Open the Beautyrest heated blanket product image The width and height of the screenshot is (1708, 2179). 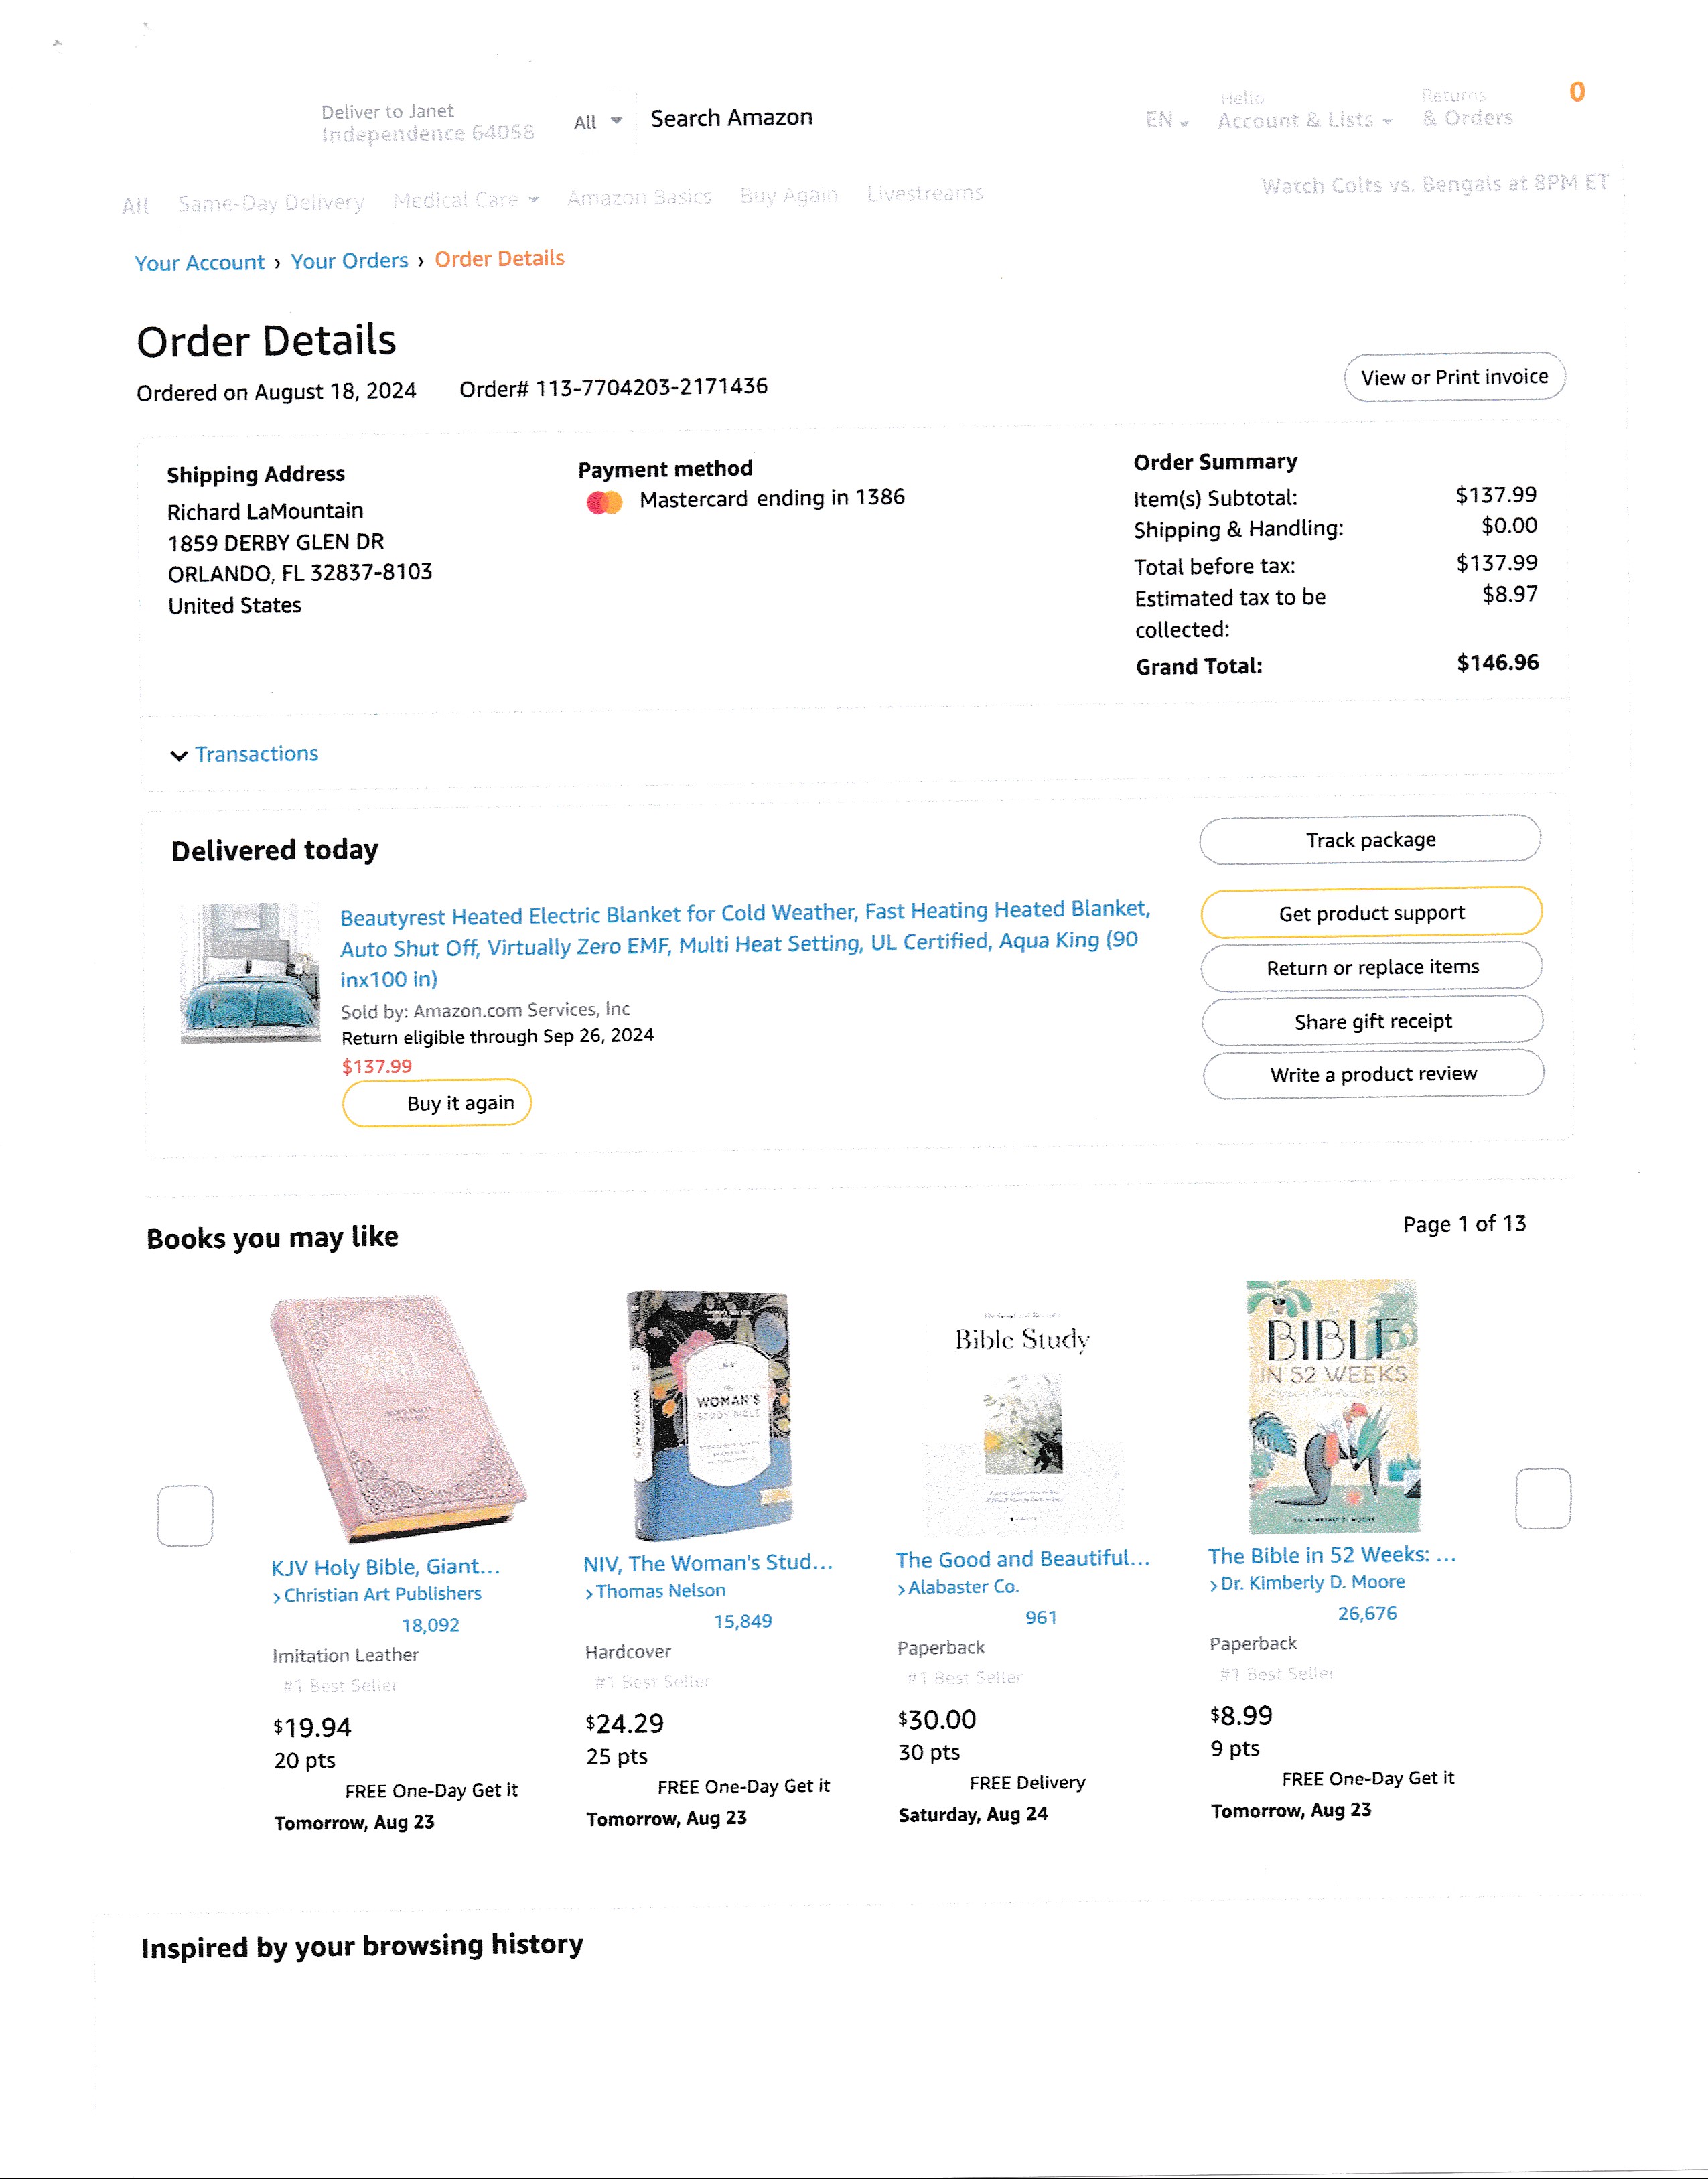click(250, 973)
